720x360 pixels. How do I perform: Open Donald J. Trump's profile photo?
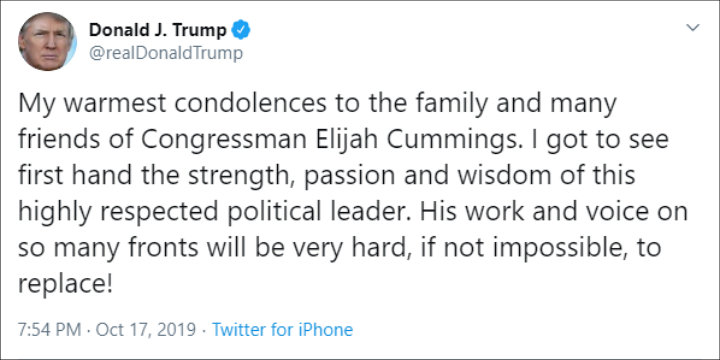coord(47,41)
